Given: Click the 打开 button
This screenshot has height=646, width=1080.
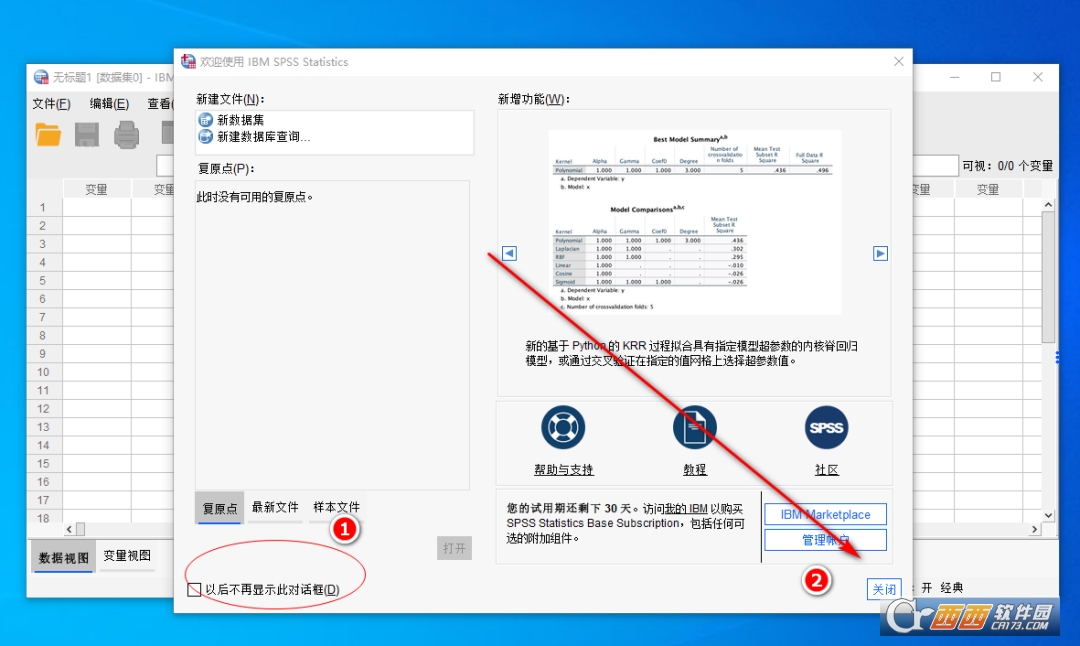Looking at the screenshot, I should coord(454,548).
